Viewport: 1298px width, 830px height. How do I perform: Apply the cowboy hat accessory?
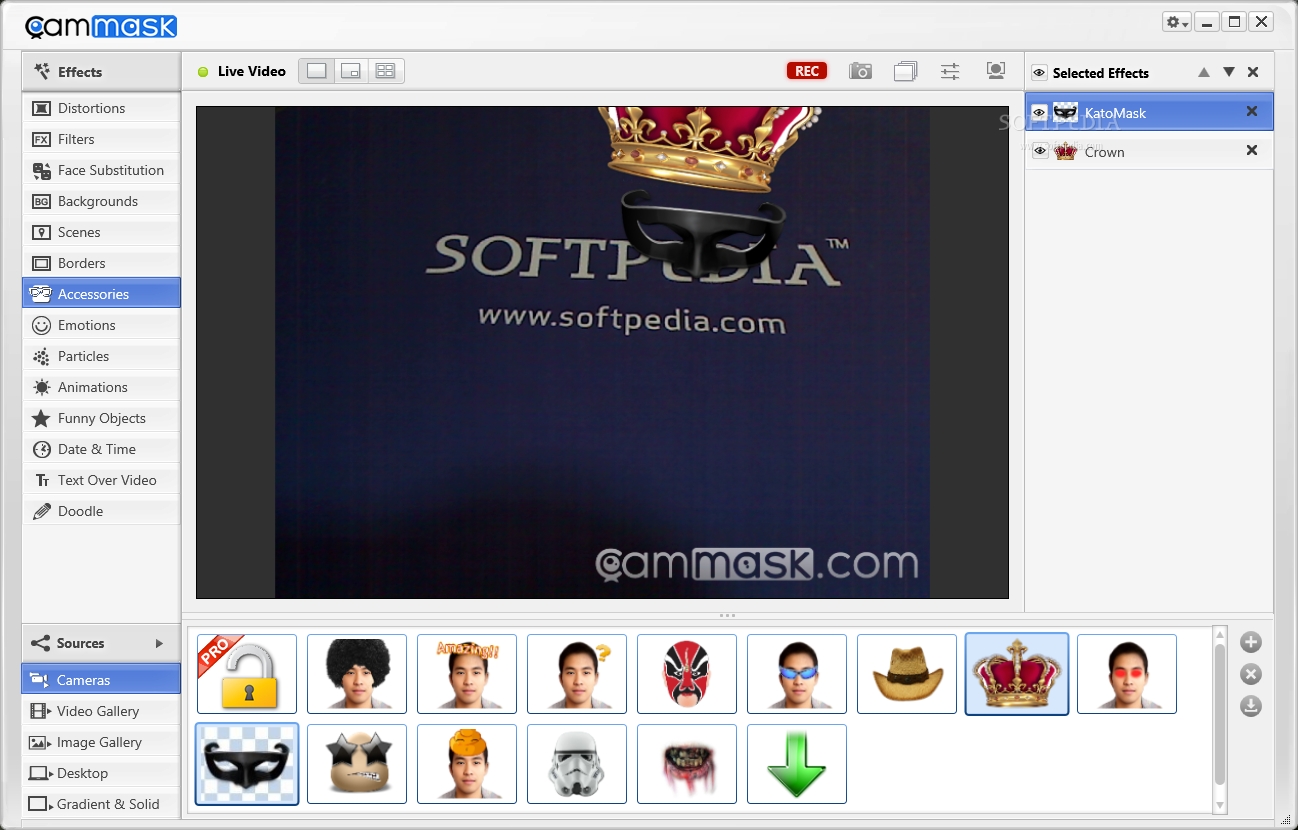coord(907,674)
